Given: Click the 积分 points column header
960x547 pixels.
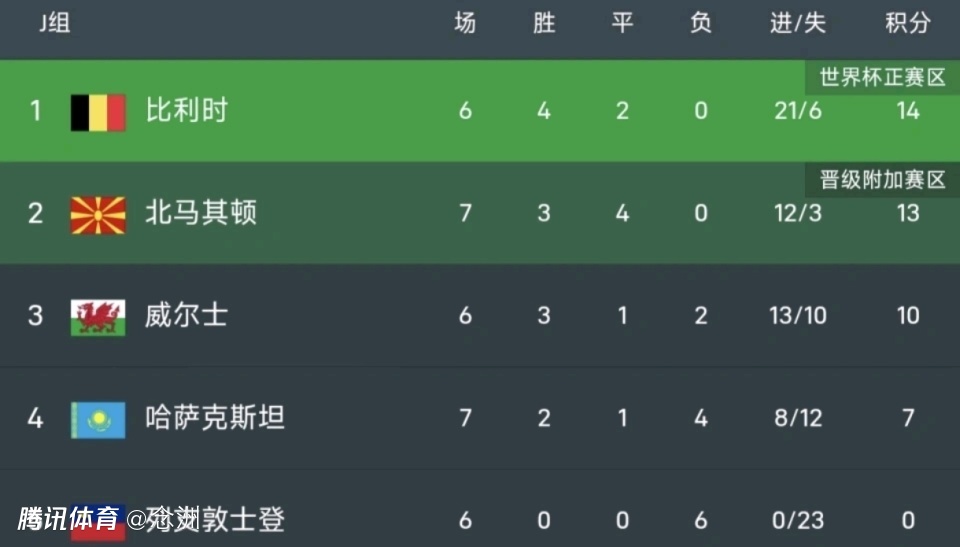Looking at the screenshot, I should click(907, 24).
